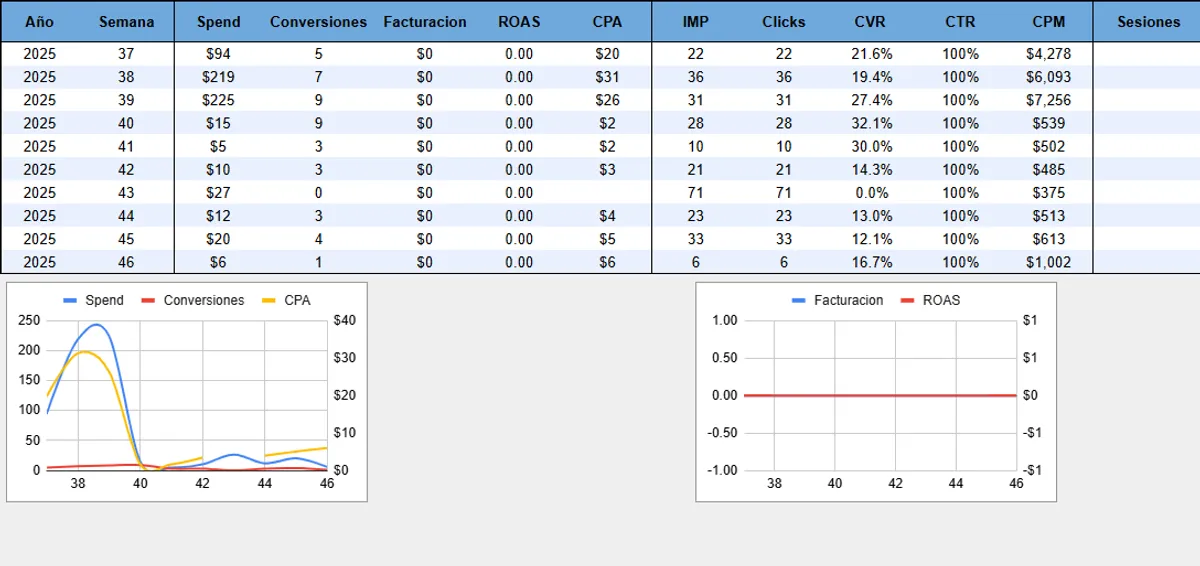Select the $219 Spend cell for week 38
The width and height of the screenshot is (1200, 566).
click(x=218, y=77)
